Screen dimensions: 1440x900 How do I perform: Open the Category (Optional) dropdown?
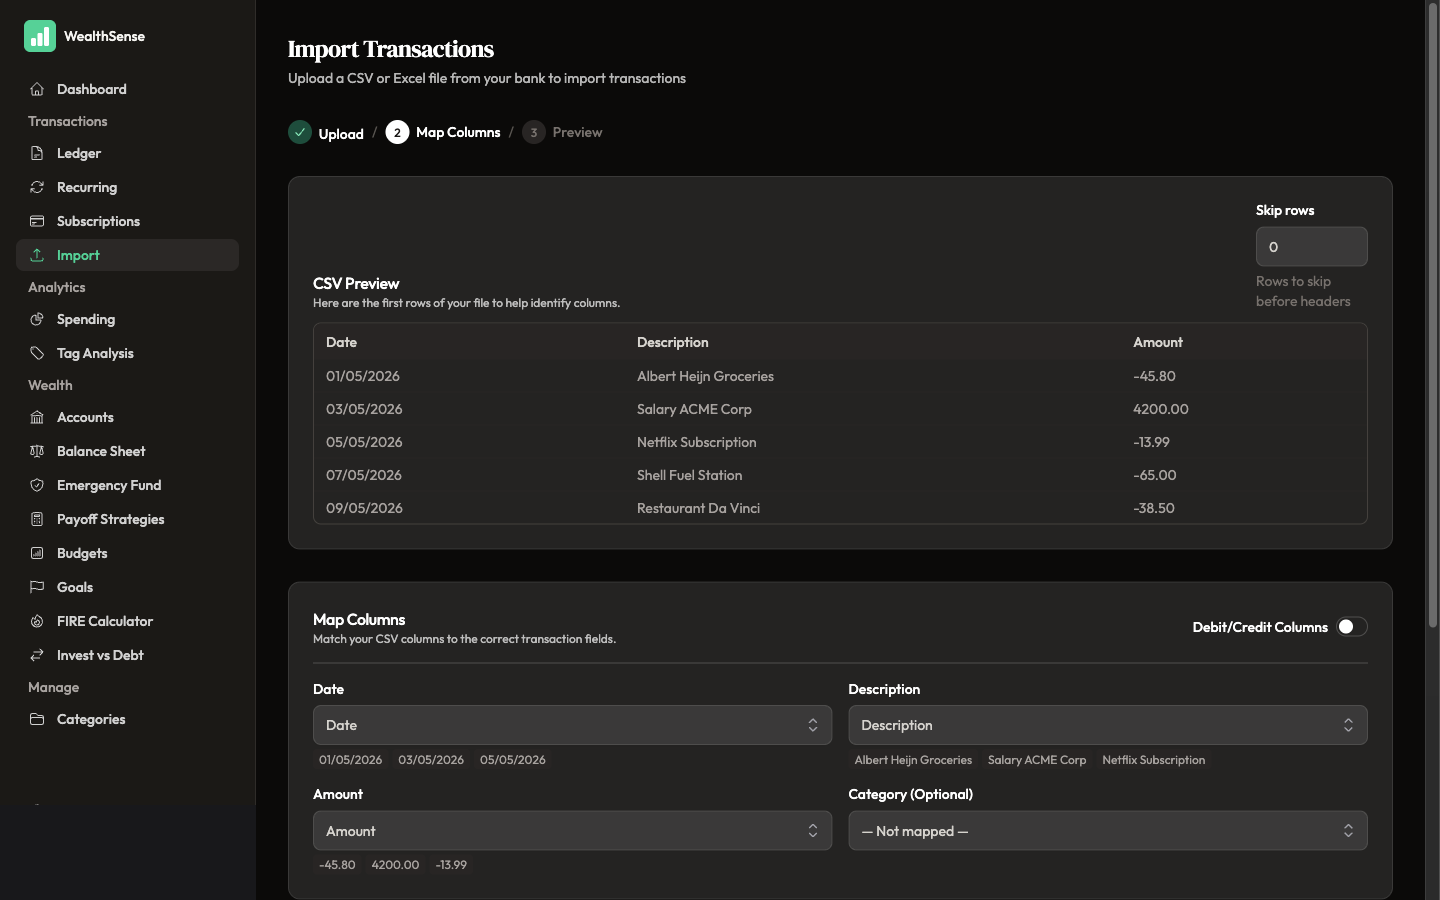tap(1108, 831)
